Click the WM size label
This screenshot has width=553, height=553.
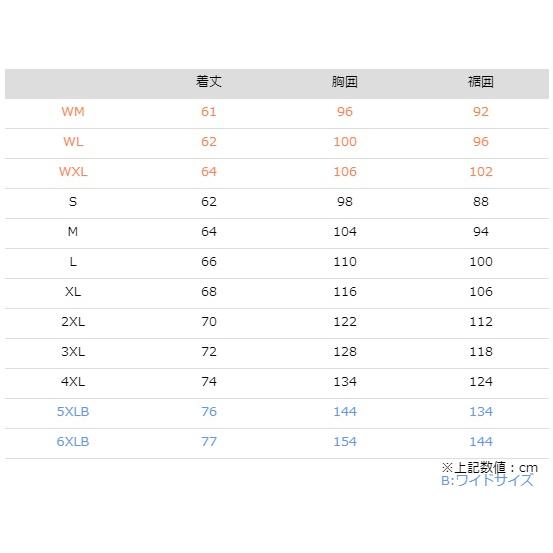(x=73, y=112)
